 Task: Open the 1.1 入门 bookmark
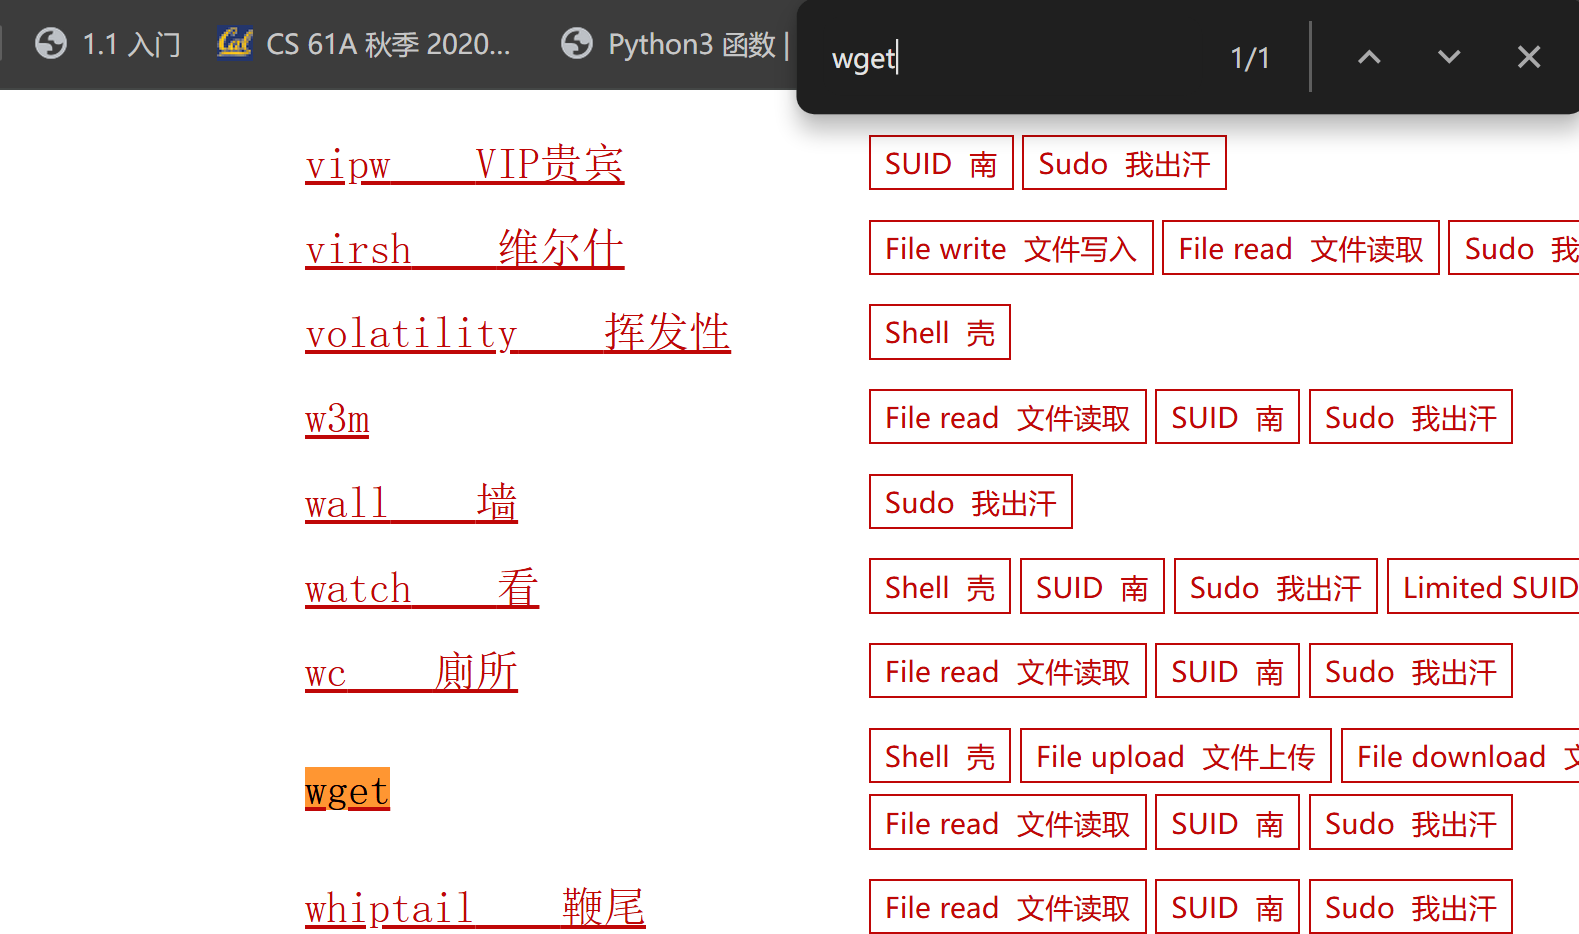pyautogui.click(x=108, y=44)
